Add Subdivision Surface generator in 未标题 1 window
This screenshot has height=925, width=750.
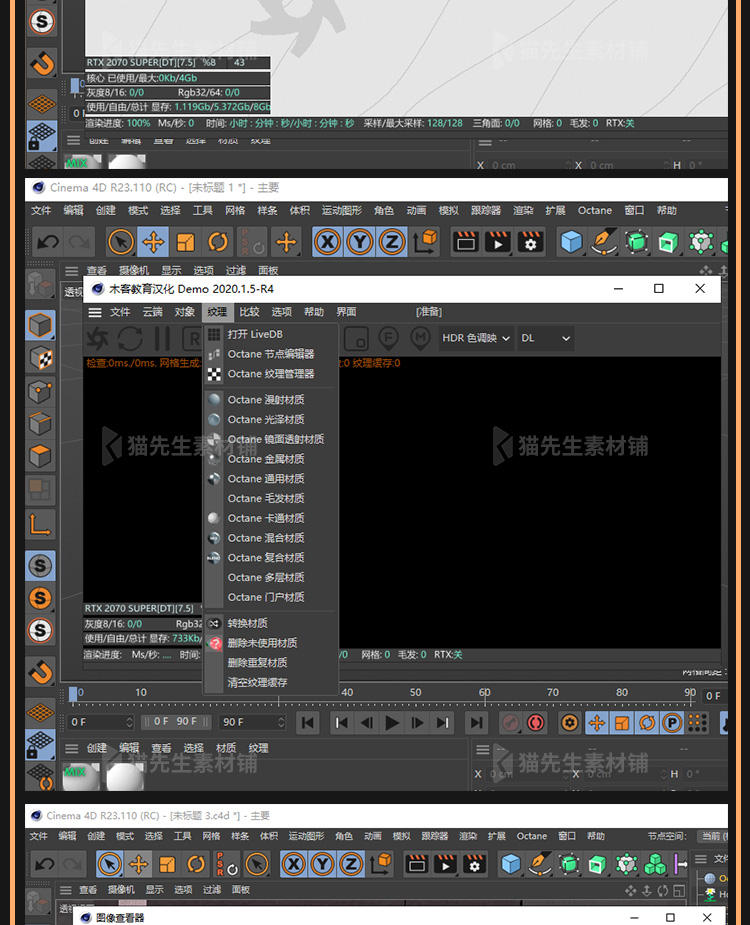click(x=636, y=242)
